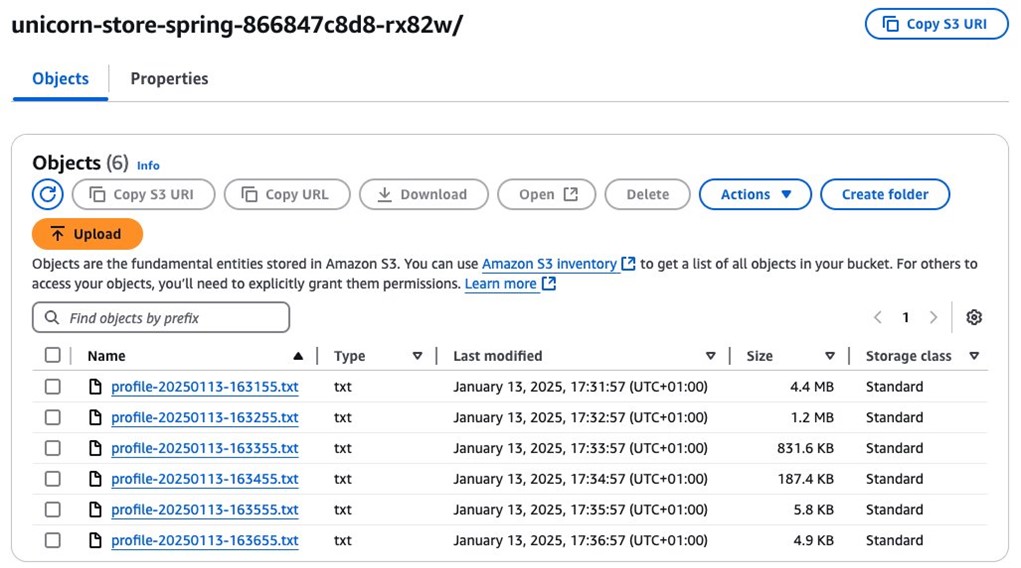Click the 4.4 MB size cell
Viewport: 1021px width, 568px height.
point(811,387)
